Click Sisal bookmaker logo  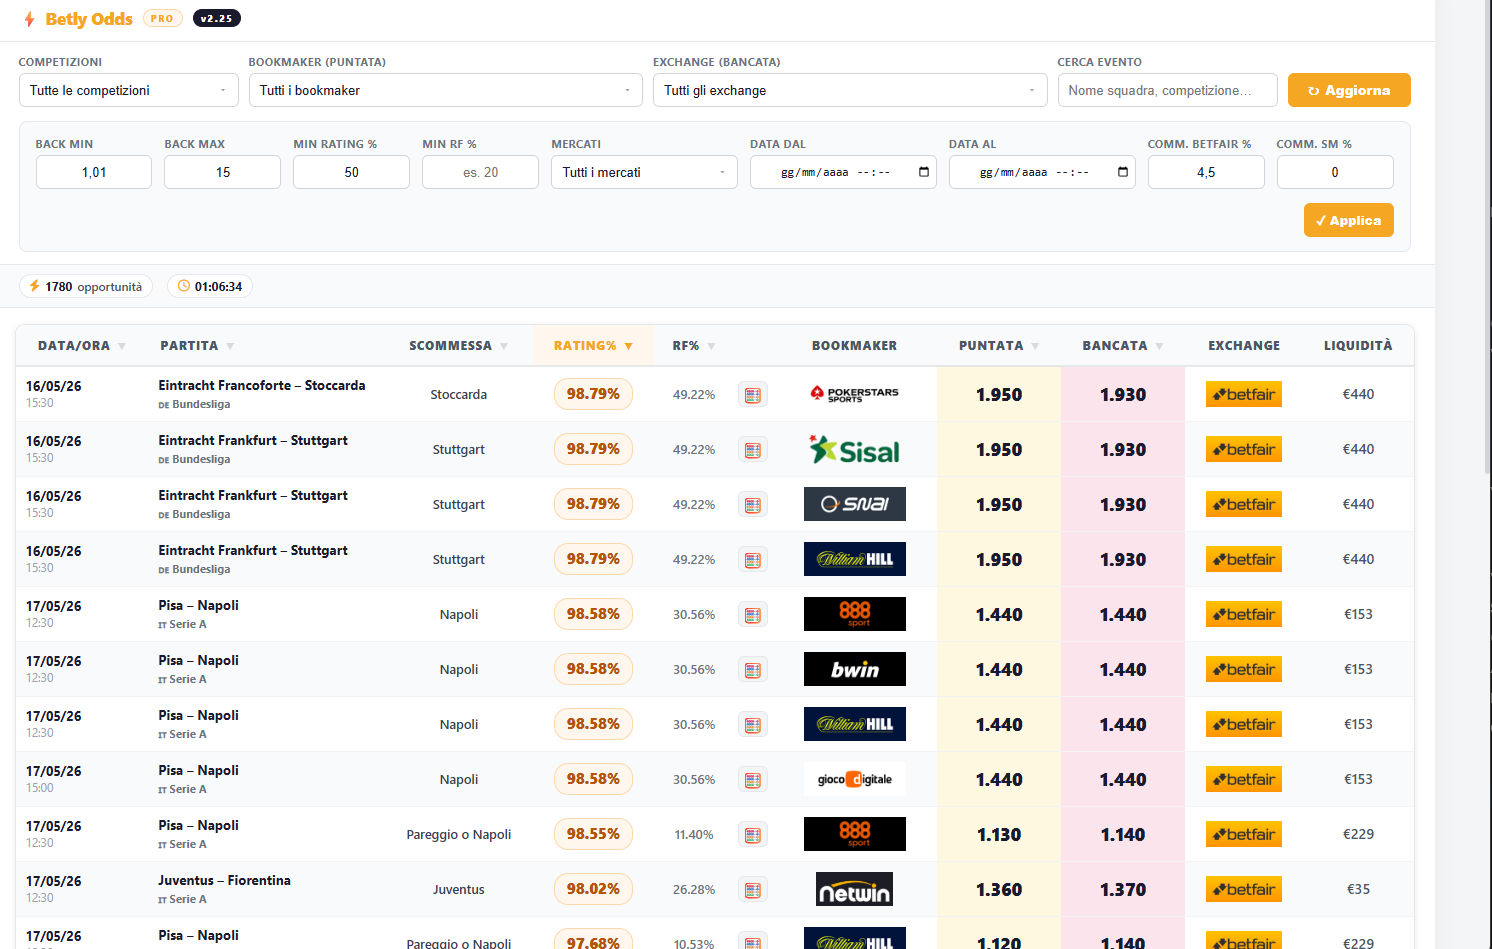pos(855,450)
